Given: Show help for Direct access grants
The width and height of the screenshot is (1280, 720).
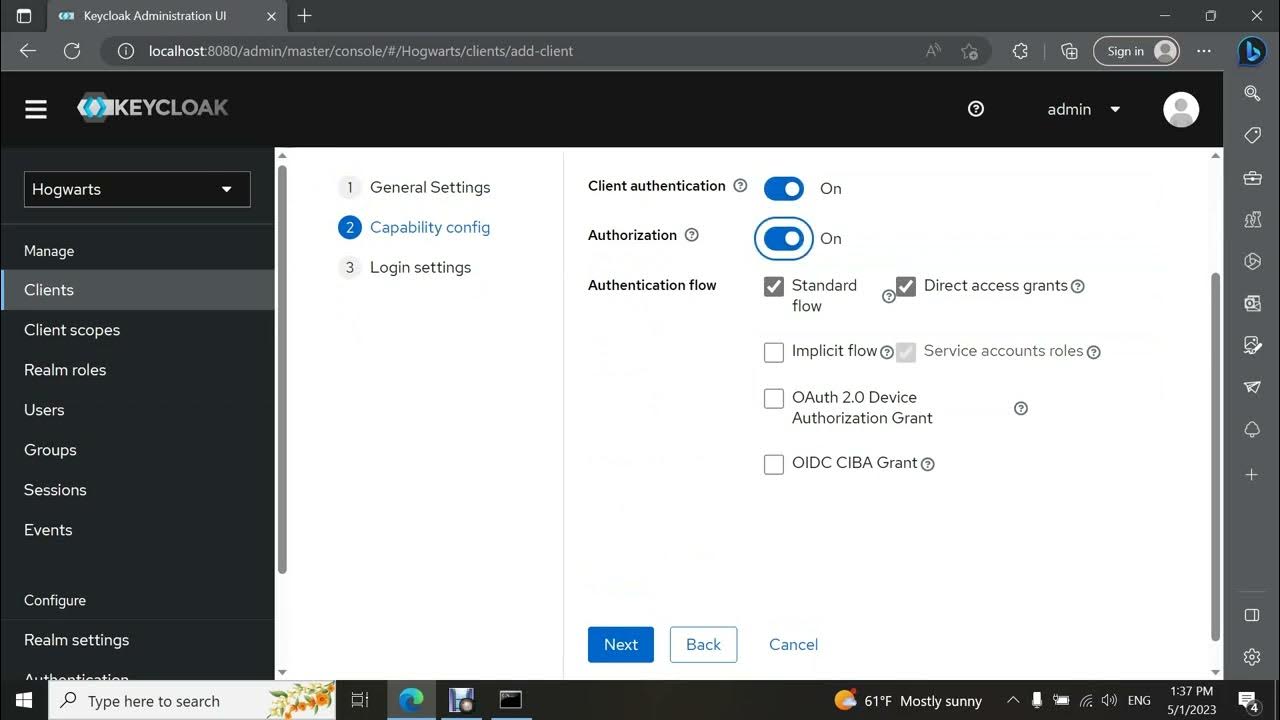Looking at the screenshot, I should pyautogui.click(x=1078, y=286).
